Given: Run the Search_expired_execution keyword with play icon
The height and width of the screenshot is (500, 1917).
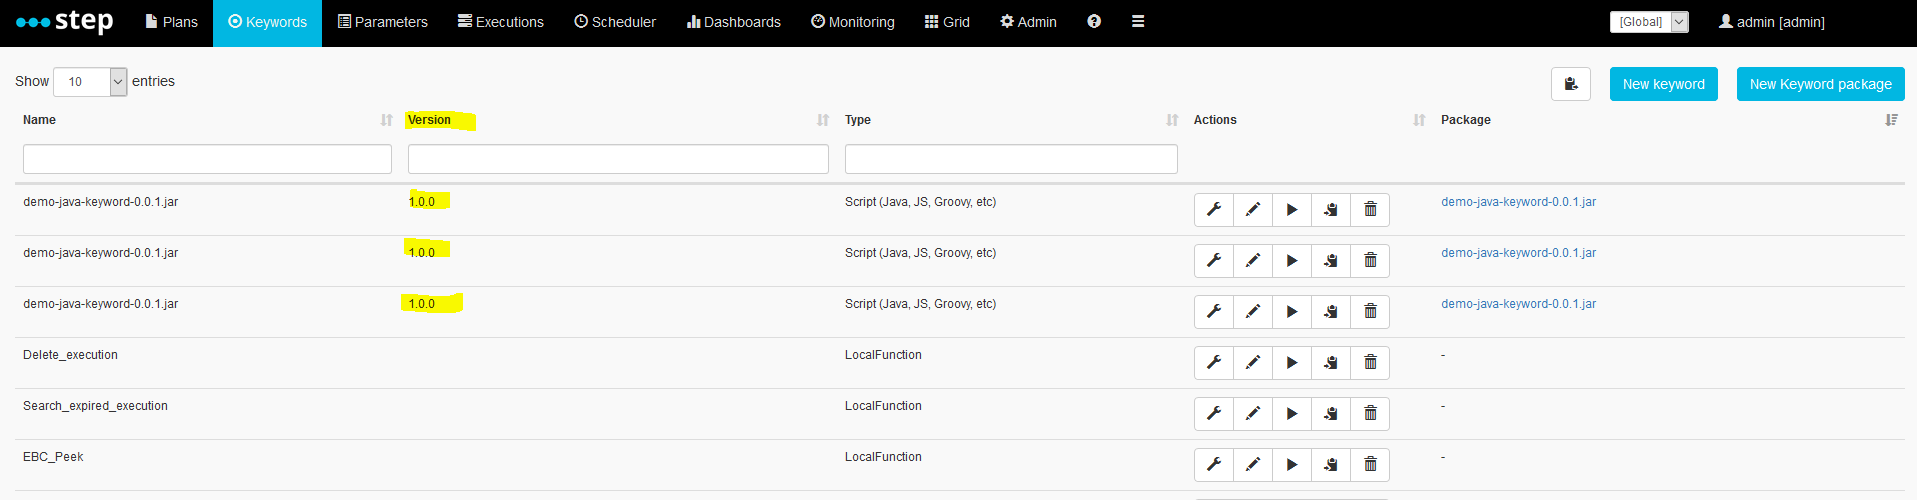Looking at the screenshot, I should 1292,413.
